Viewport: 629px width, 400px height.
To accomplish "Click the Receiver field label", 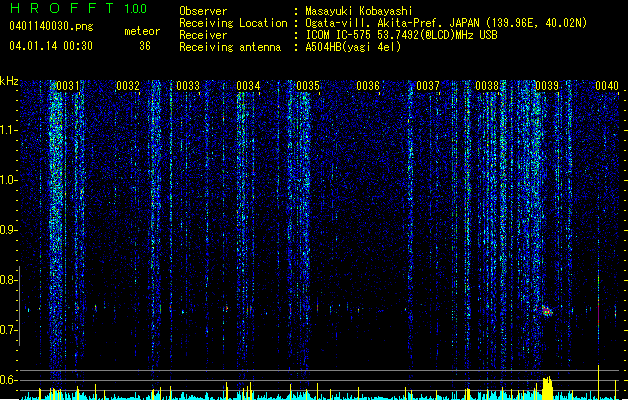I will [203, 35].
